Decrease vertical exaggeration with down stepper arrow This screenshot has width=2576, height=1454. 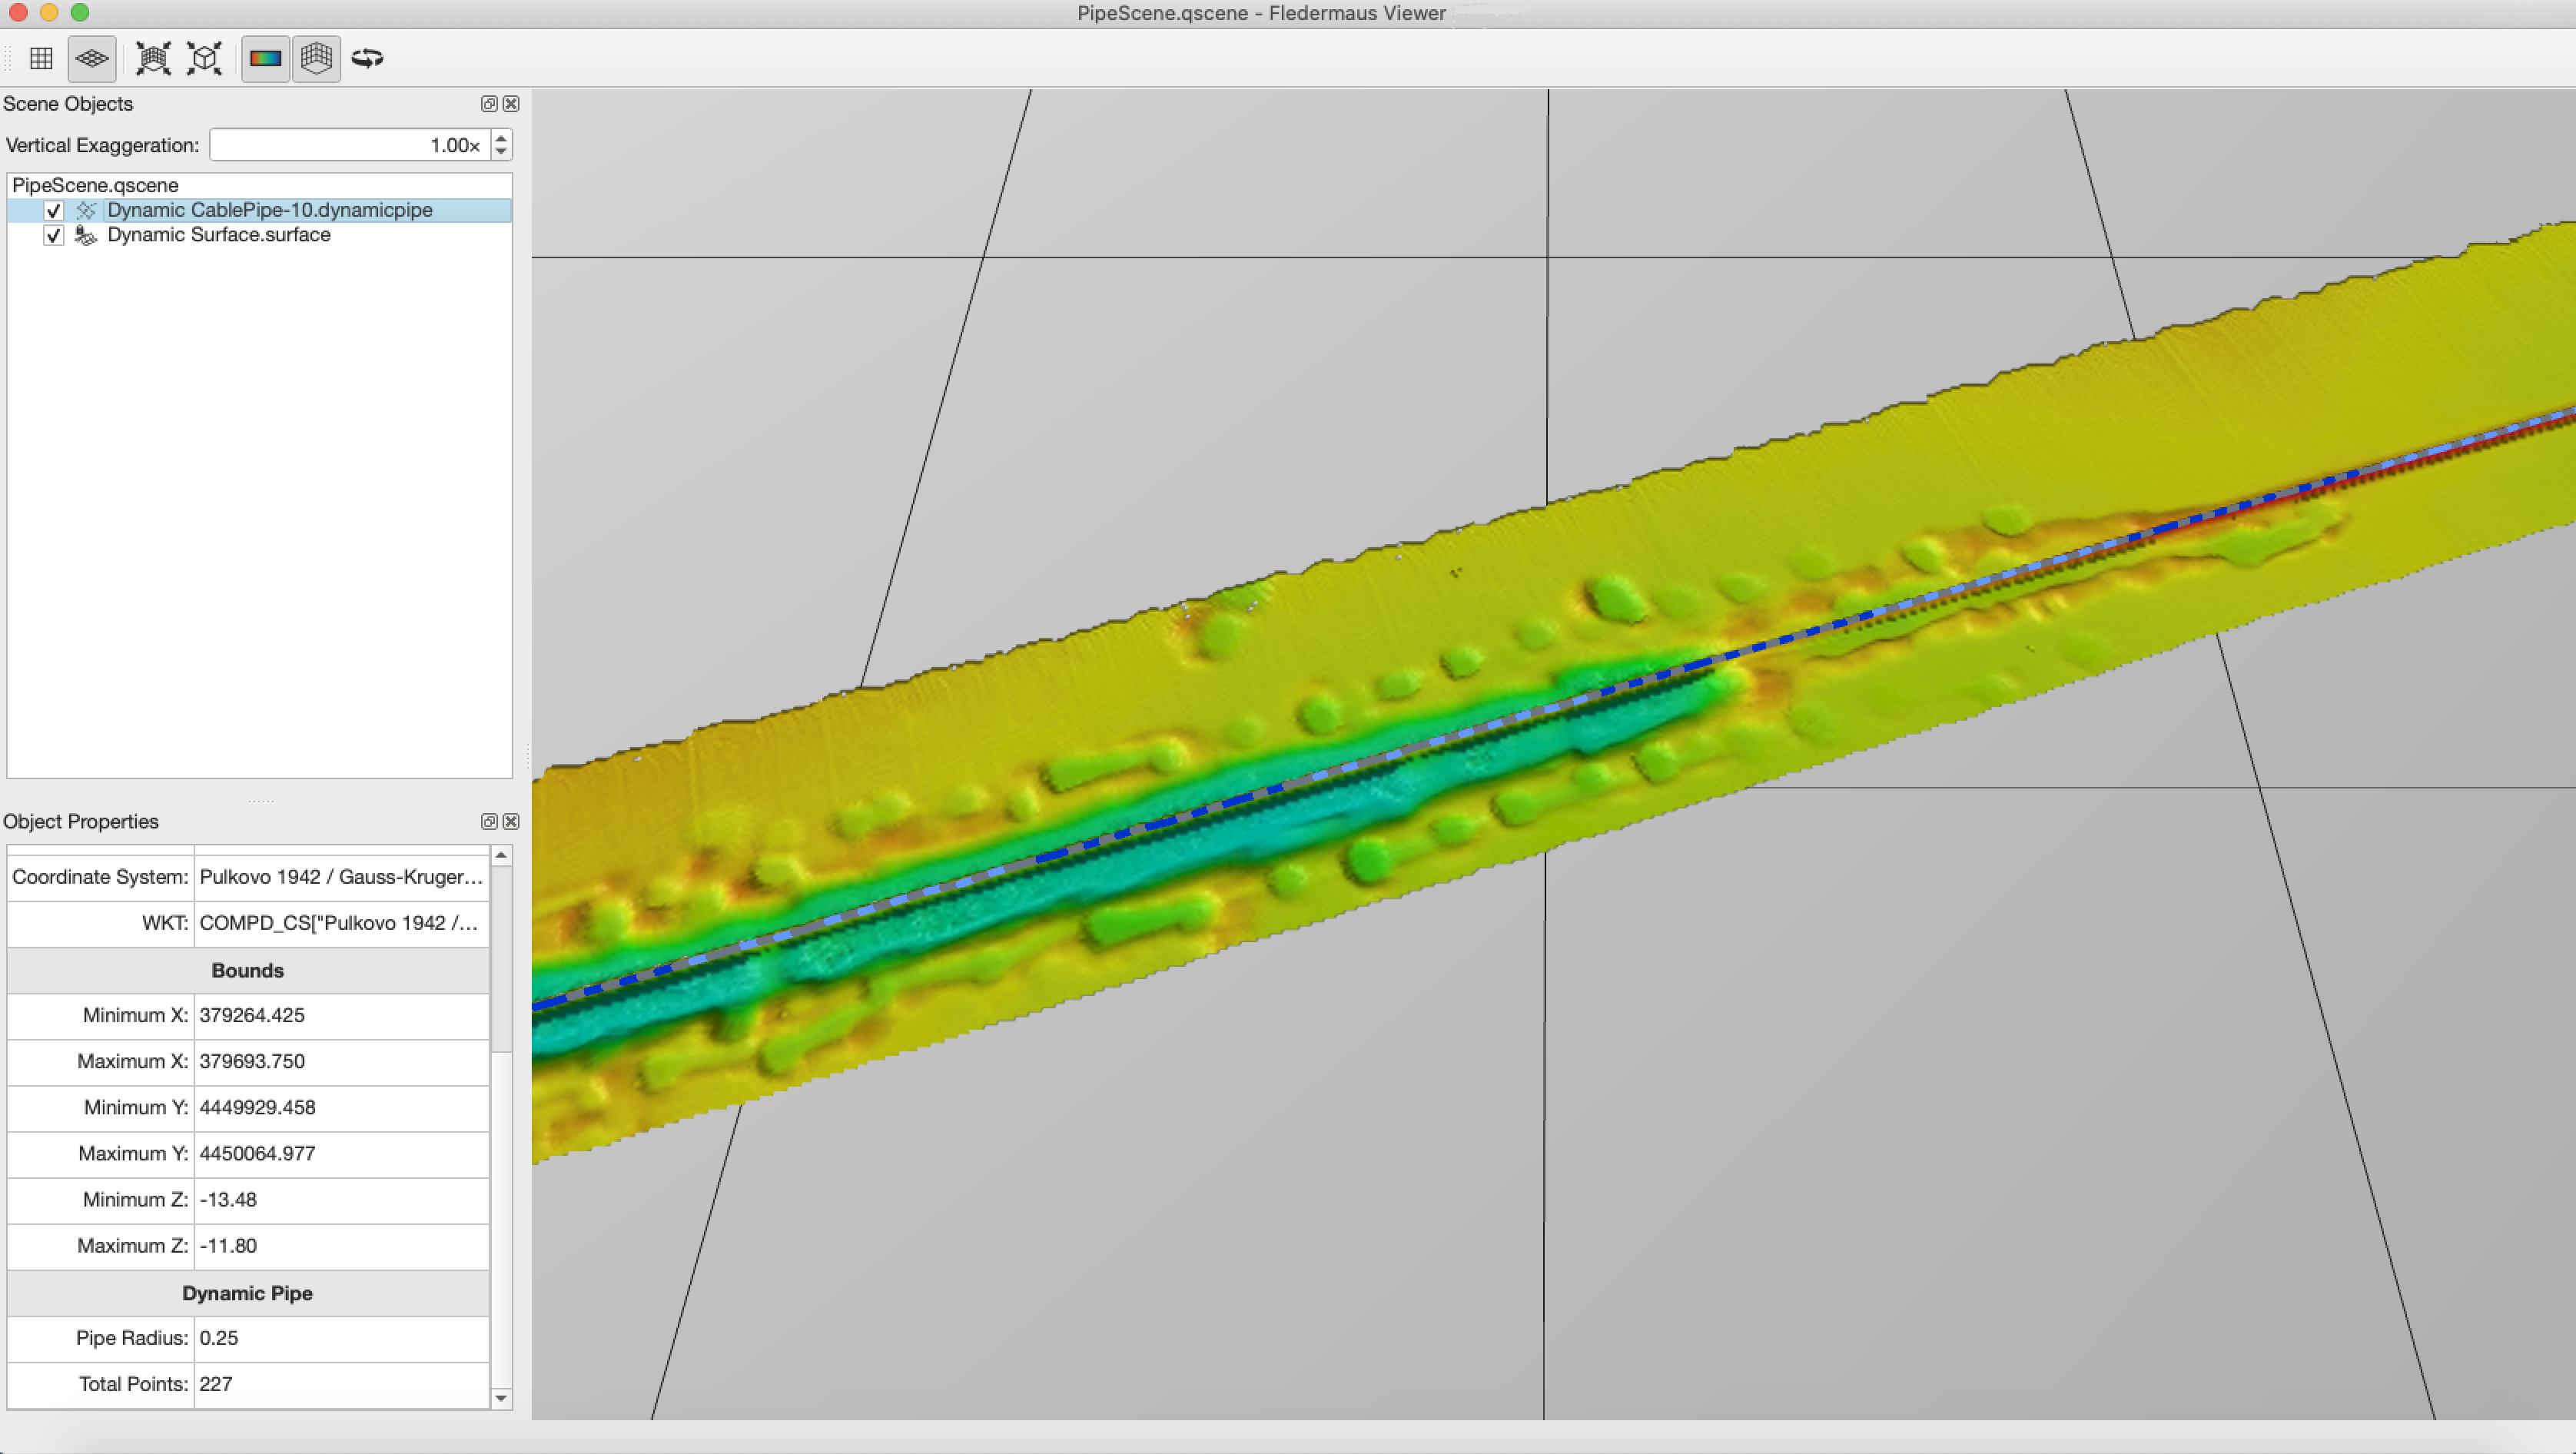(x=501, y=152)
